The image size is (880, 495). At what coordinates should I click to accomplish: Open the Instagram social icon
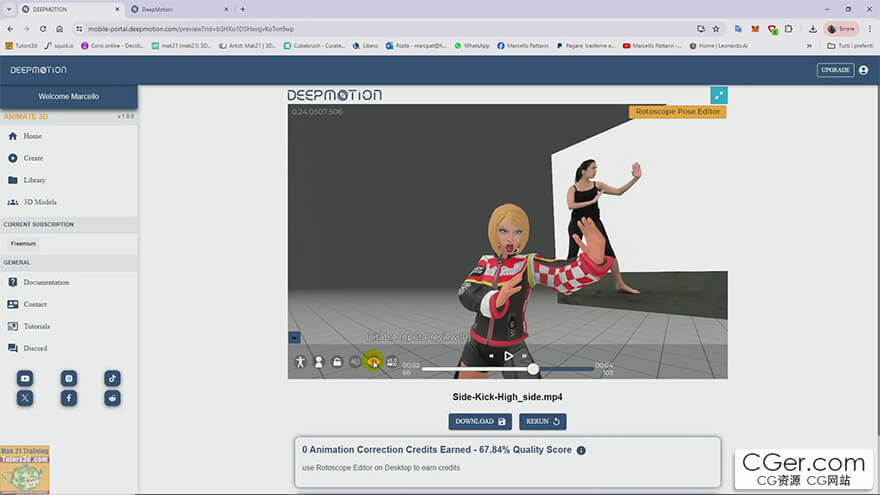(68, 378)
